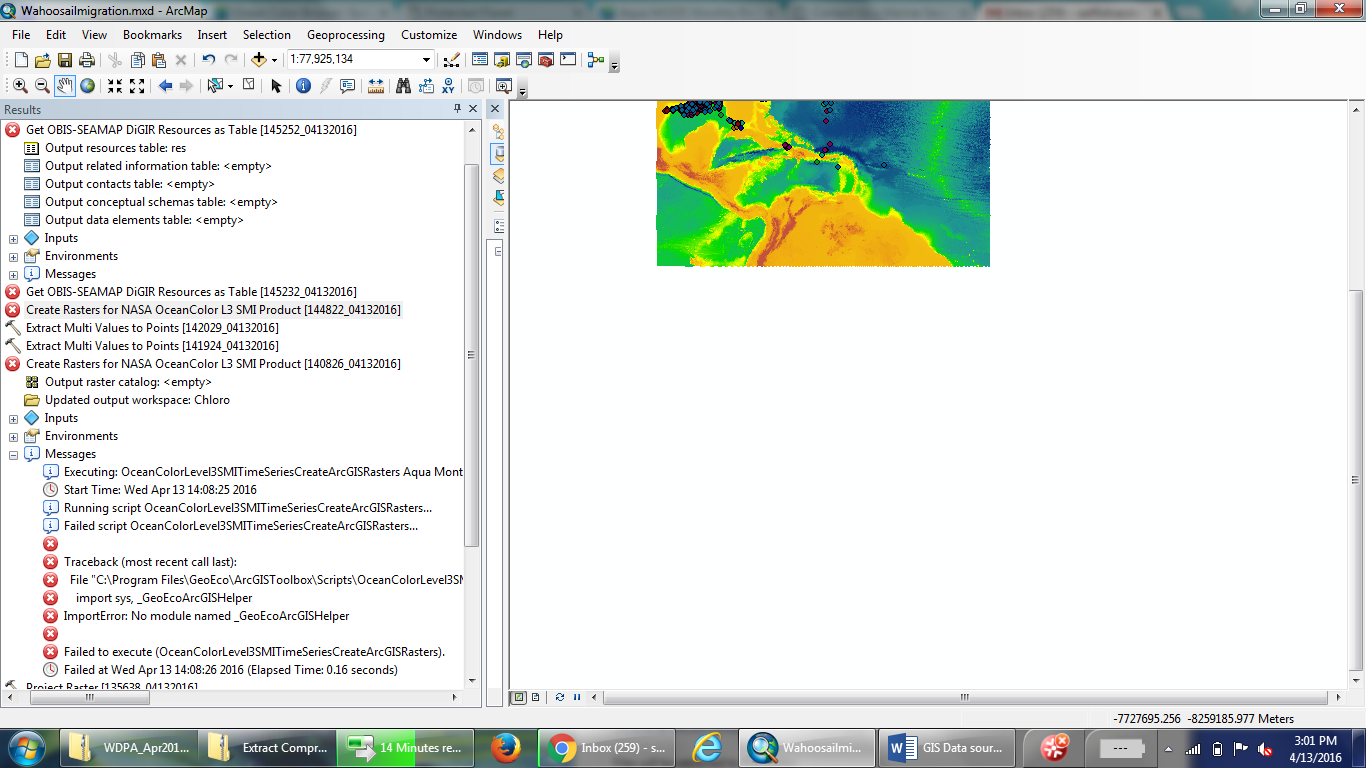
Task: Pick the Measure ruler tool
Action: 376,86
